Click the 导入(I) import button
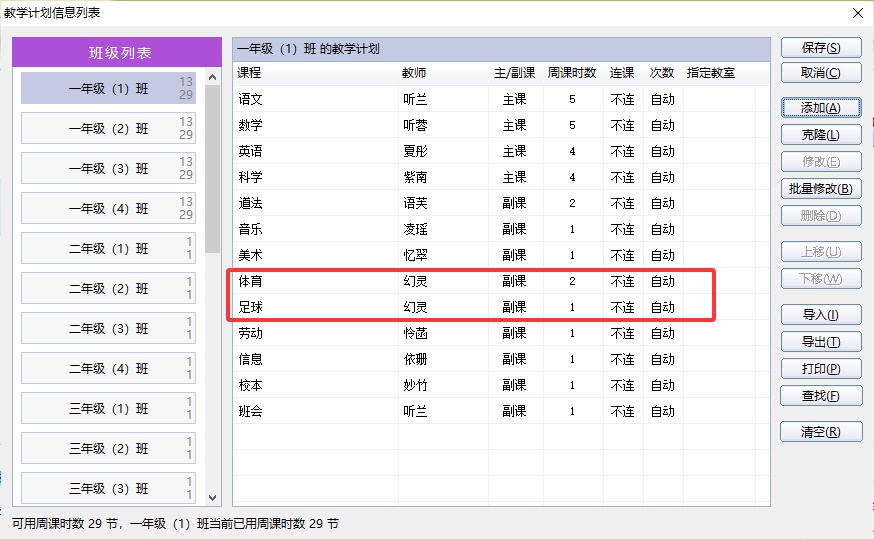874x539 pixels. [x=820, y=315]
